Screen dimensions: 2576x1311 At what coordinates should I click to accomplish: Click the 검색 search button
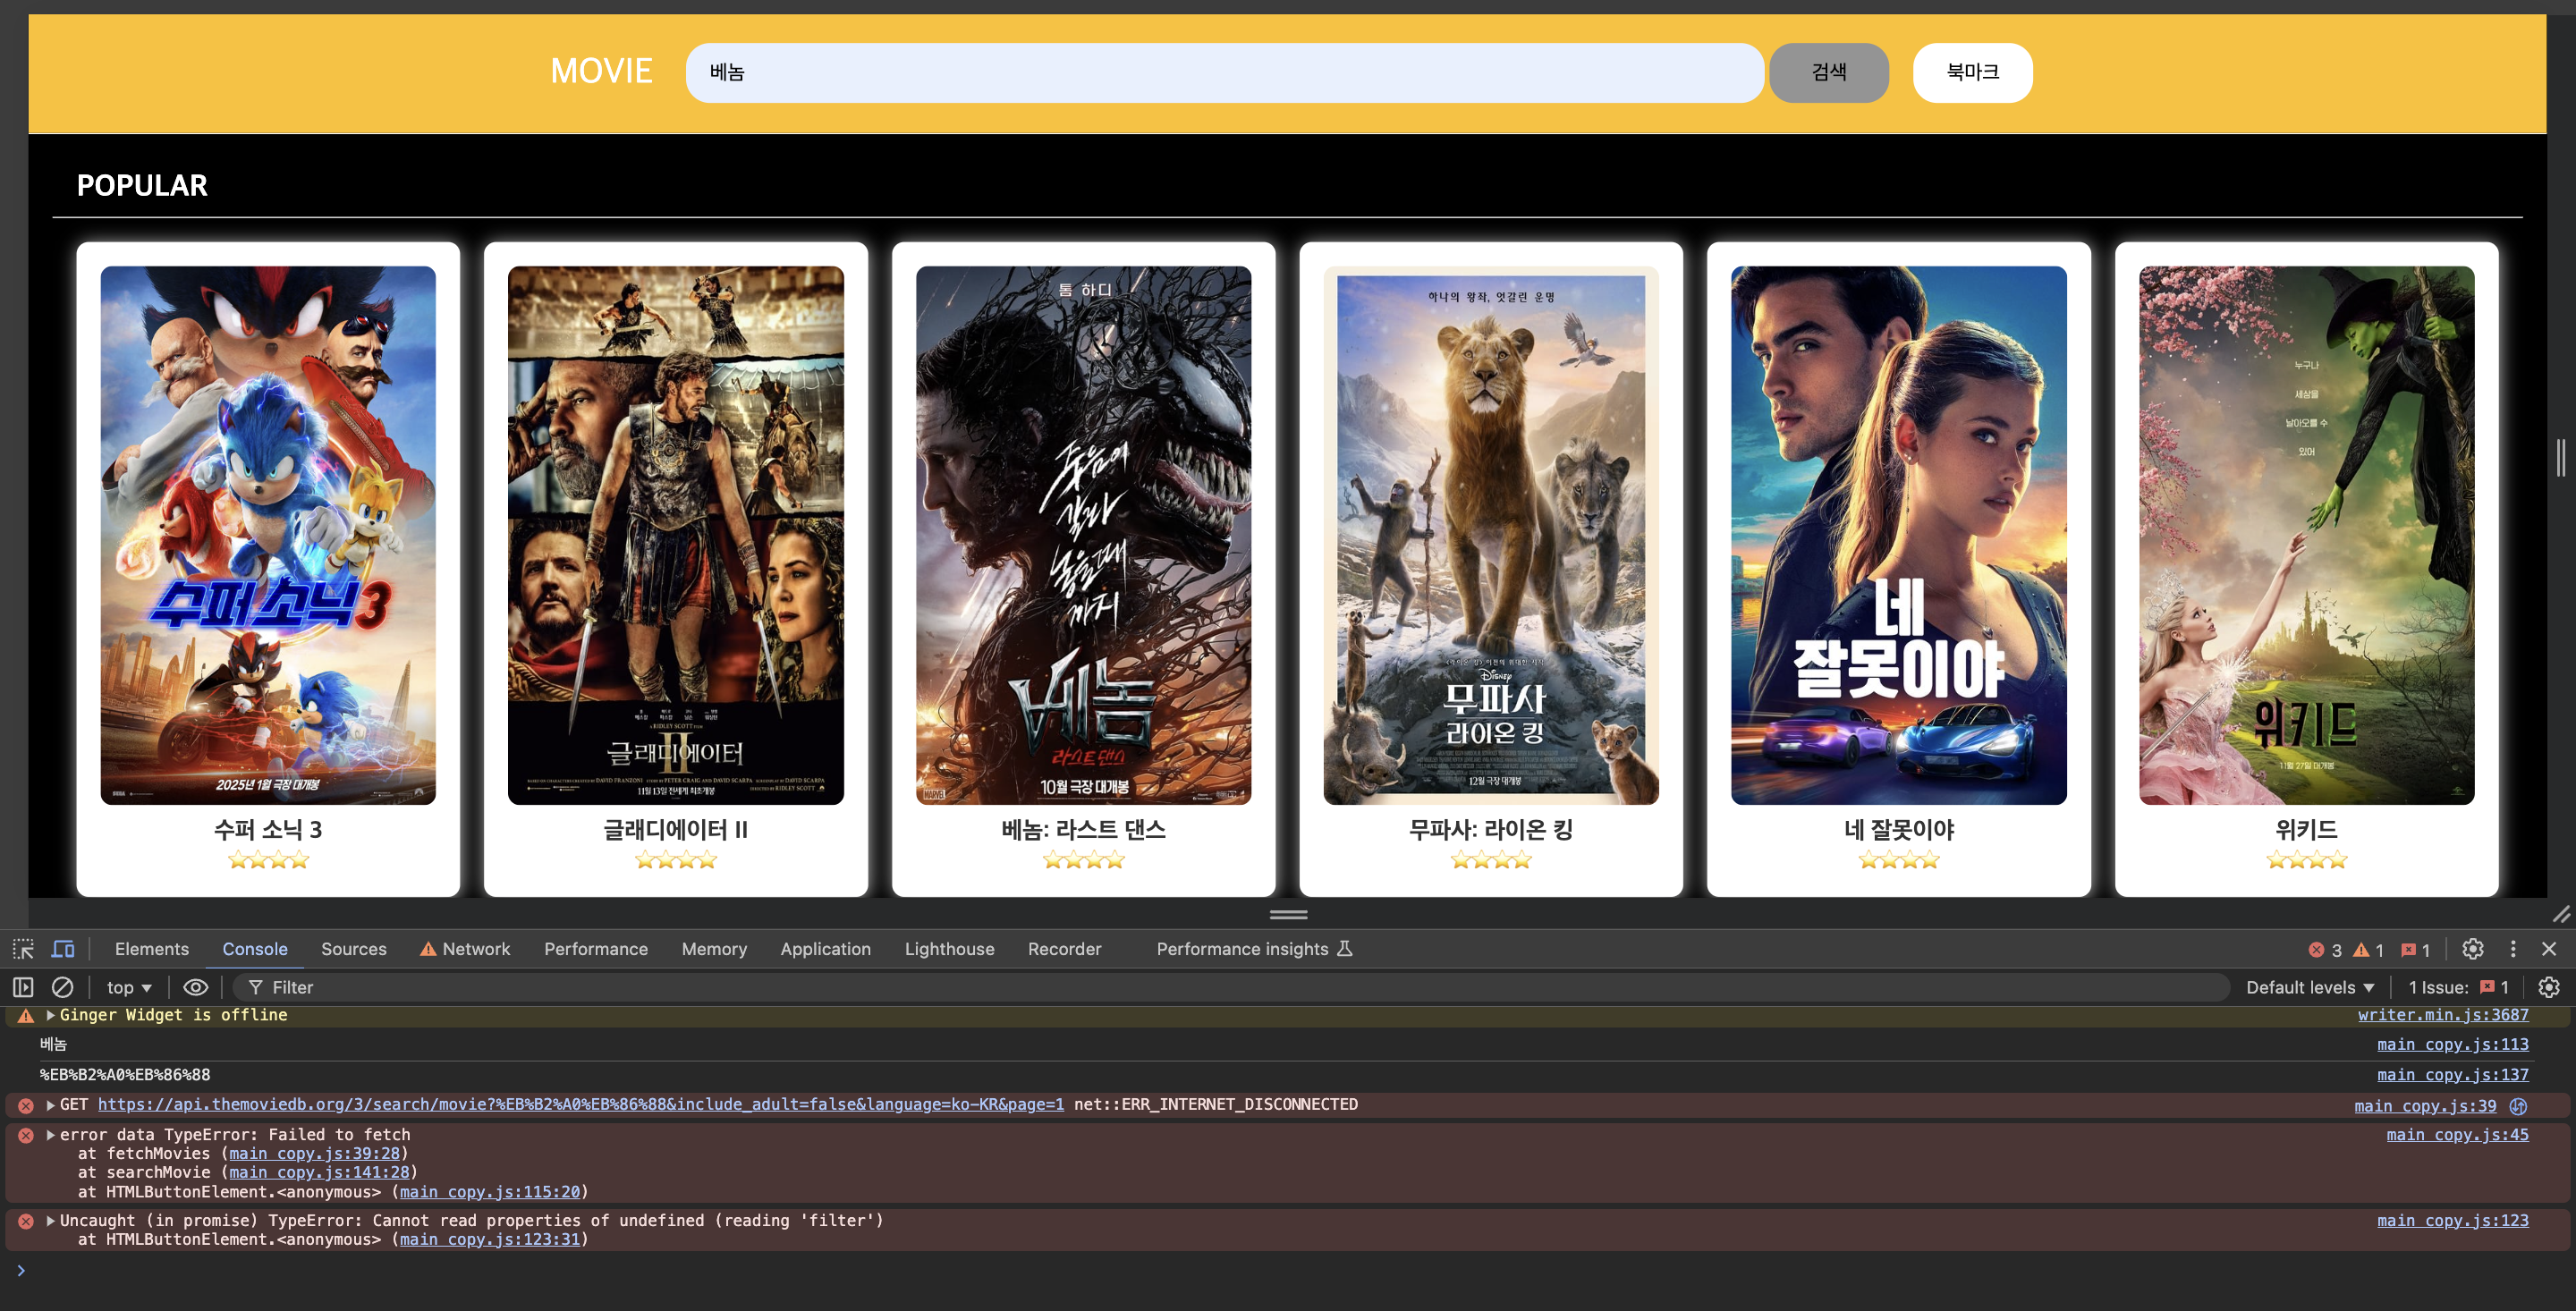point(1828,72)
